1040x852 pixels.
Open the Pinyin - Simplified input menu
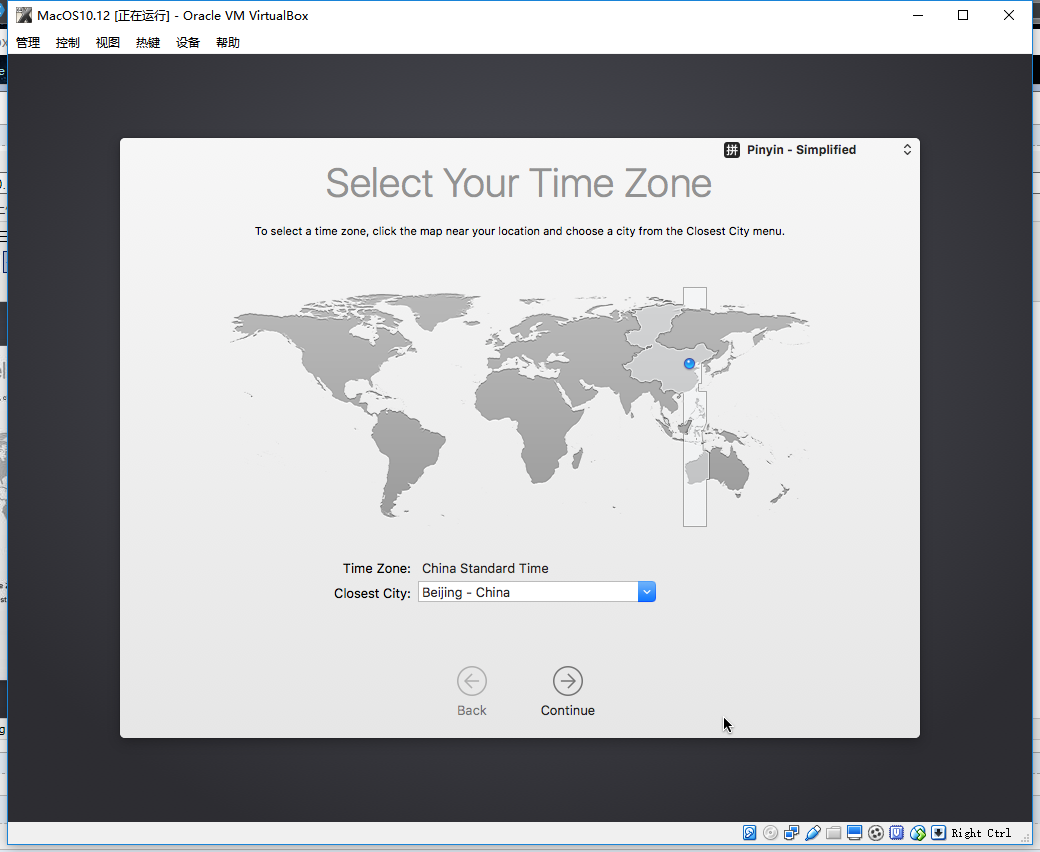[x=818, y=150]
